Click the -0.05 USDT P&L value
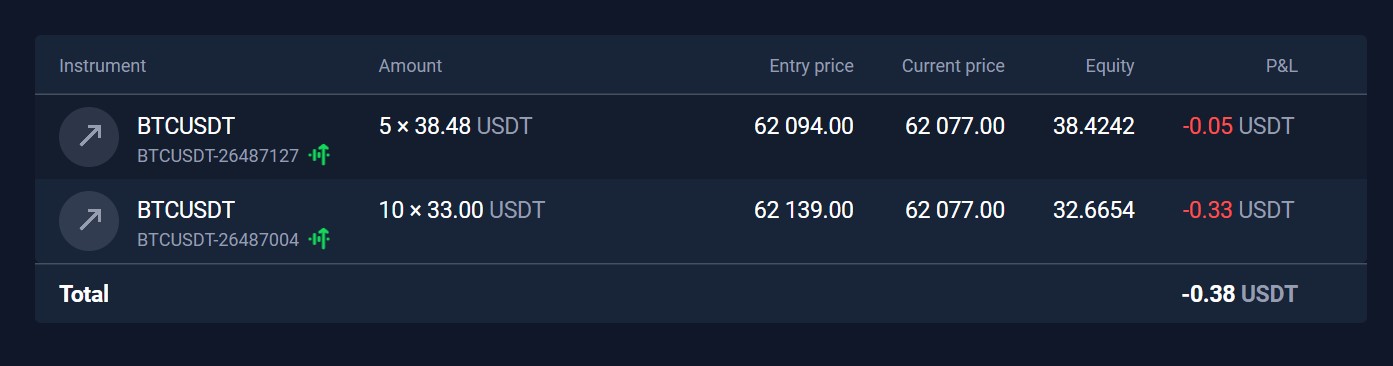This screenshot has width=1393, height=366. click(x=1238, y=126)
